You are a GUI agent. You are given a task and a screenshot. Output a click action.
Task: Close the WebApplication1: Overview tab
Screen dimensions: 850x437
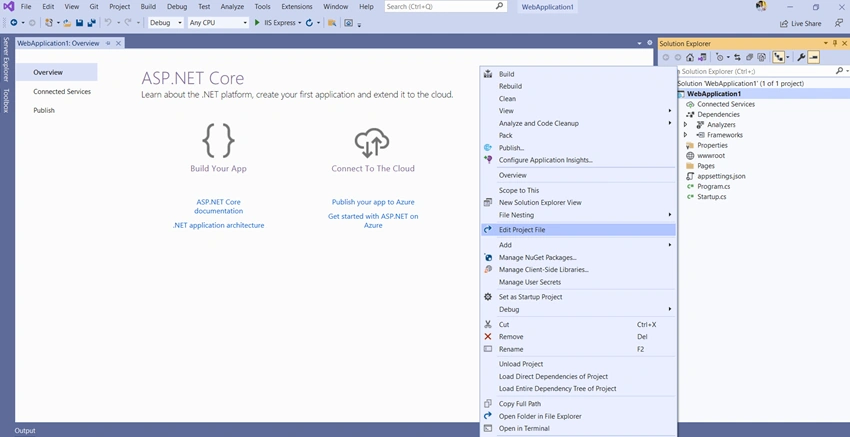click(118, 43)
